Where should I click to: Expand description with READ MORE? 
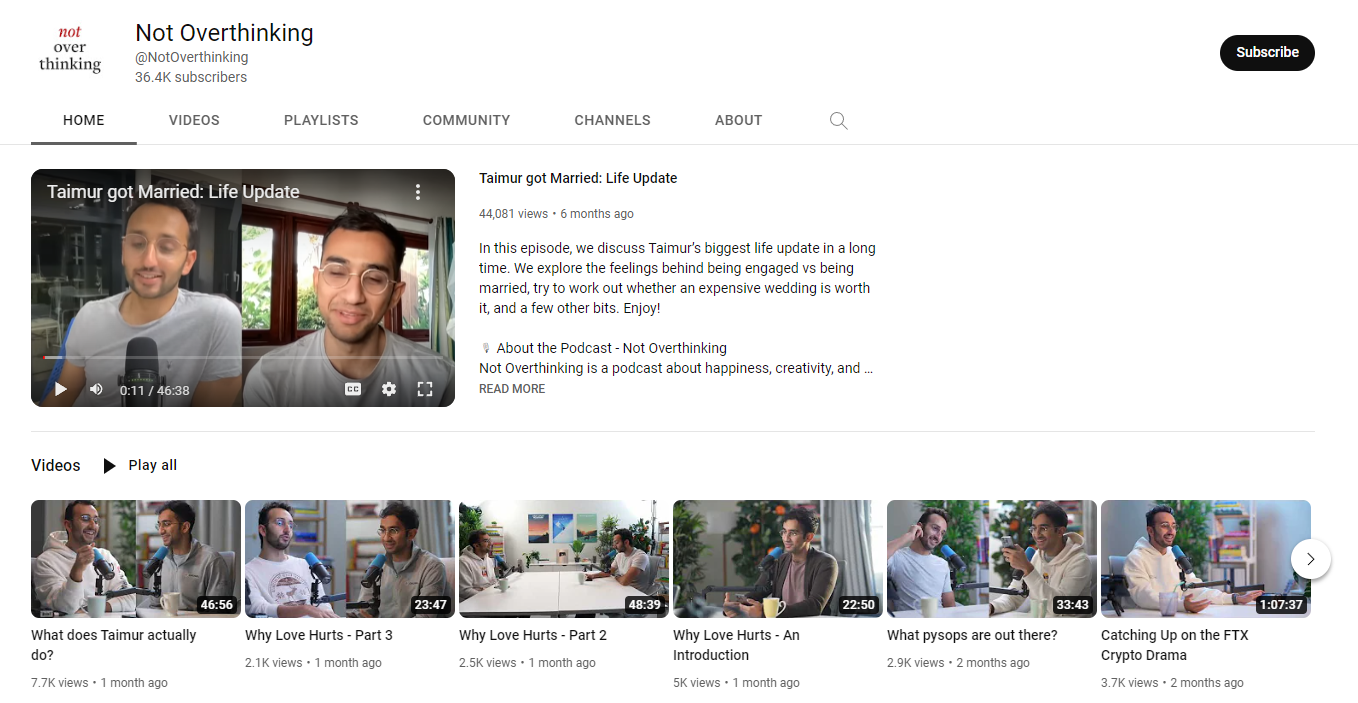tap(512, 389)
